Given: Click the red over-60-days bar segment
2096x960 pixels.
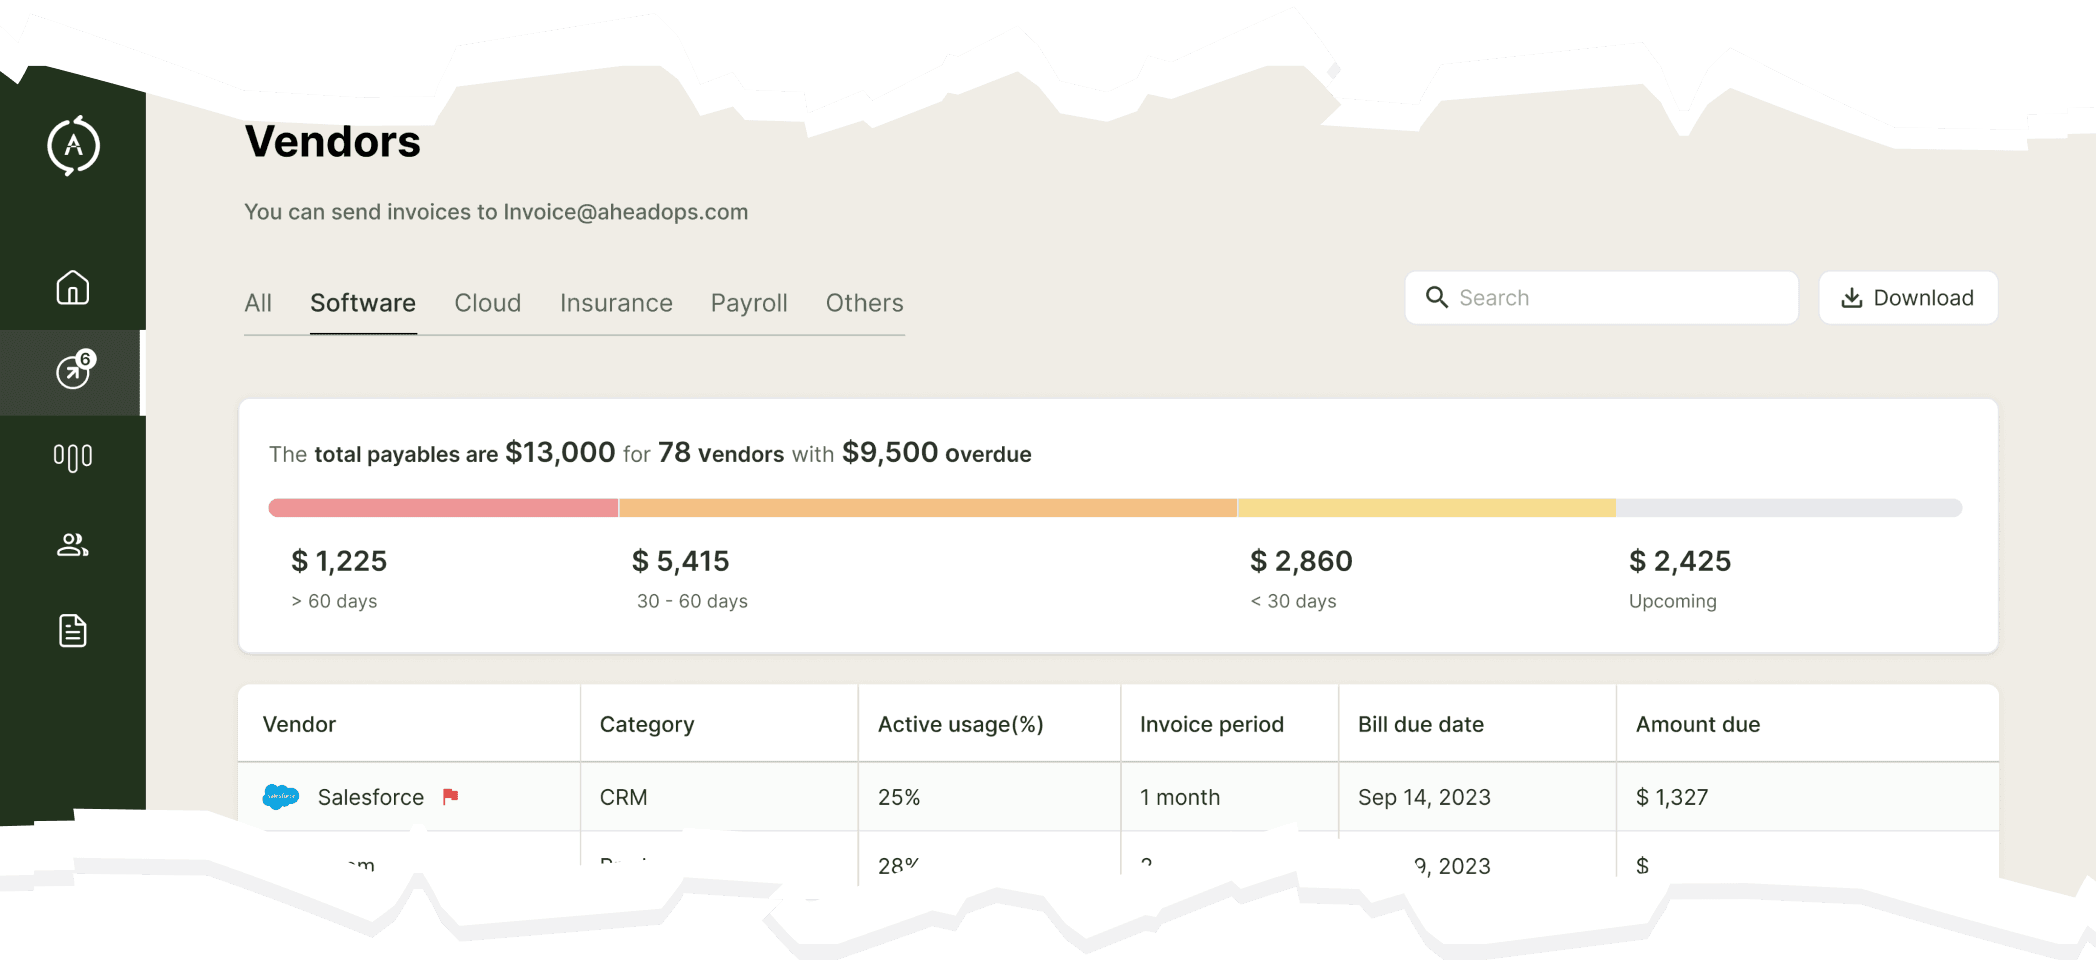Looking at the screenshot, I should pyautogui.click(x=443, y=508).
